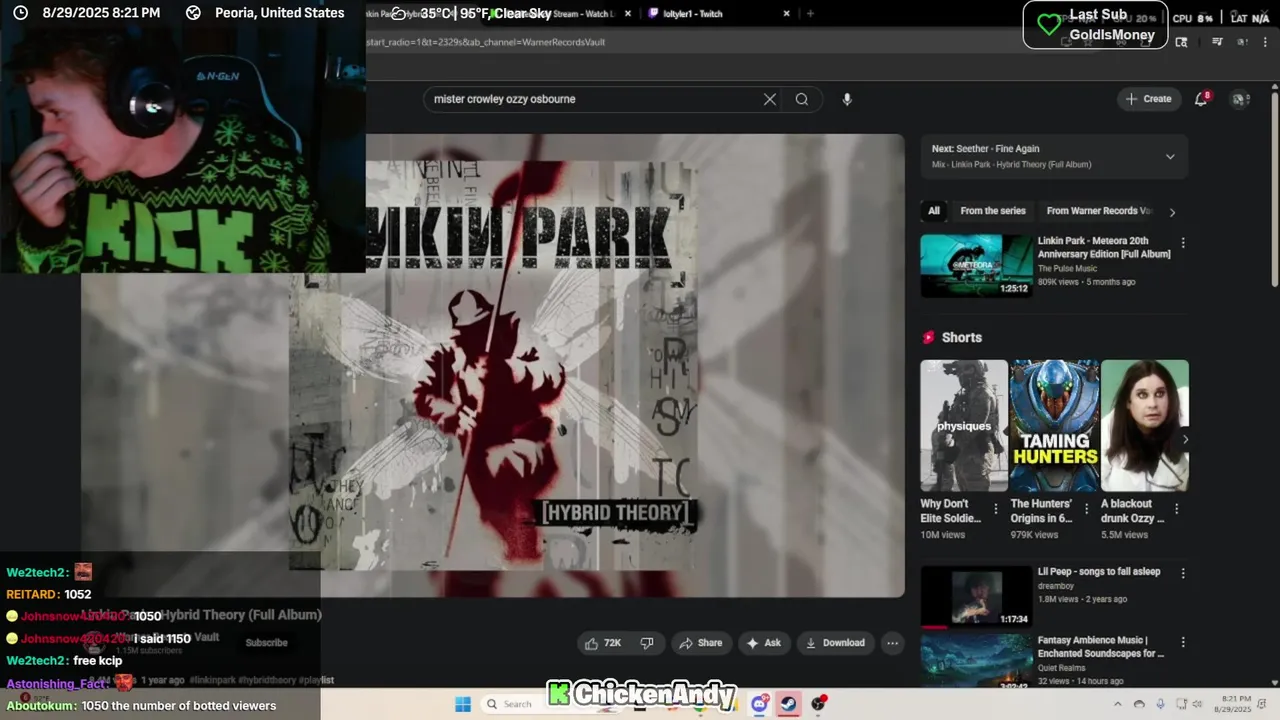Click the Ask button
The image size is (1280, 720).
pos(763,643)
